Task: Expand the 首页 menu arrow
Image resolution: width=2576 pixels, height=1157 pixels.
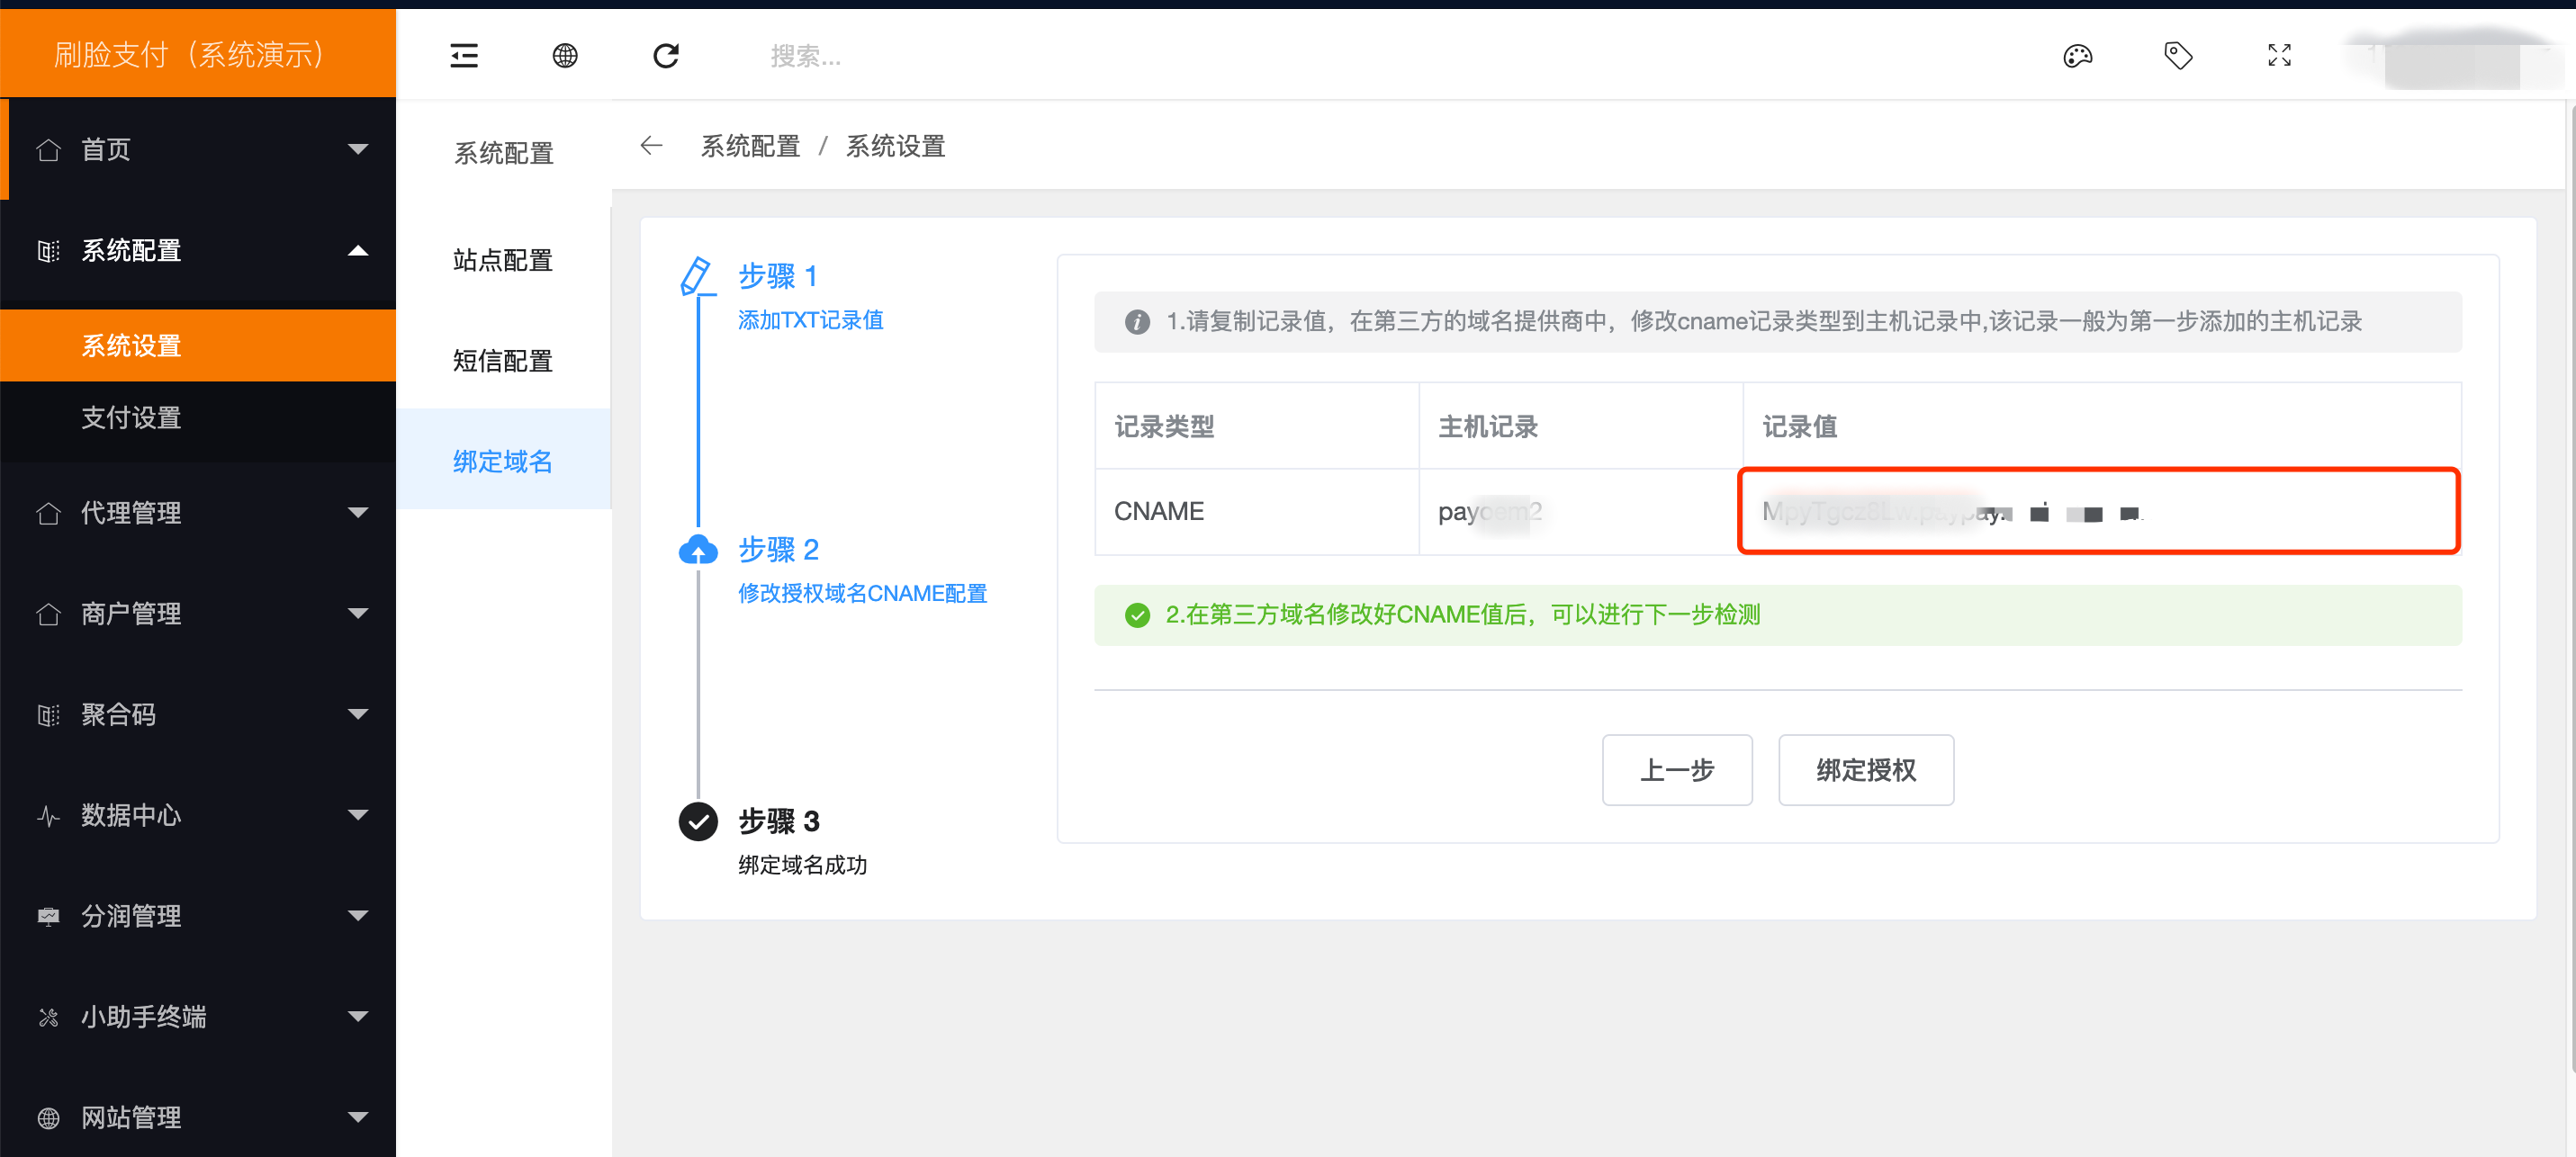Action: pyautogui.click(x=357, y=149)
